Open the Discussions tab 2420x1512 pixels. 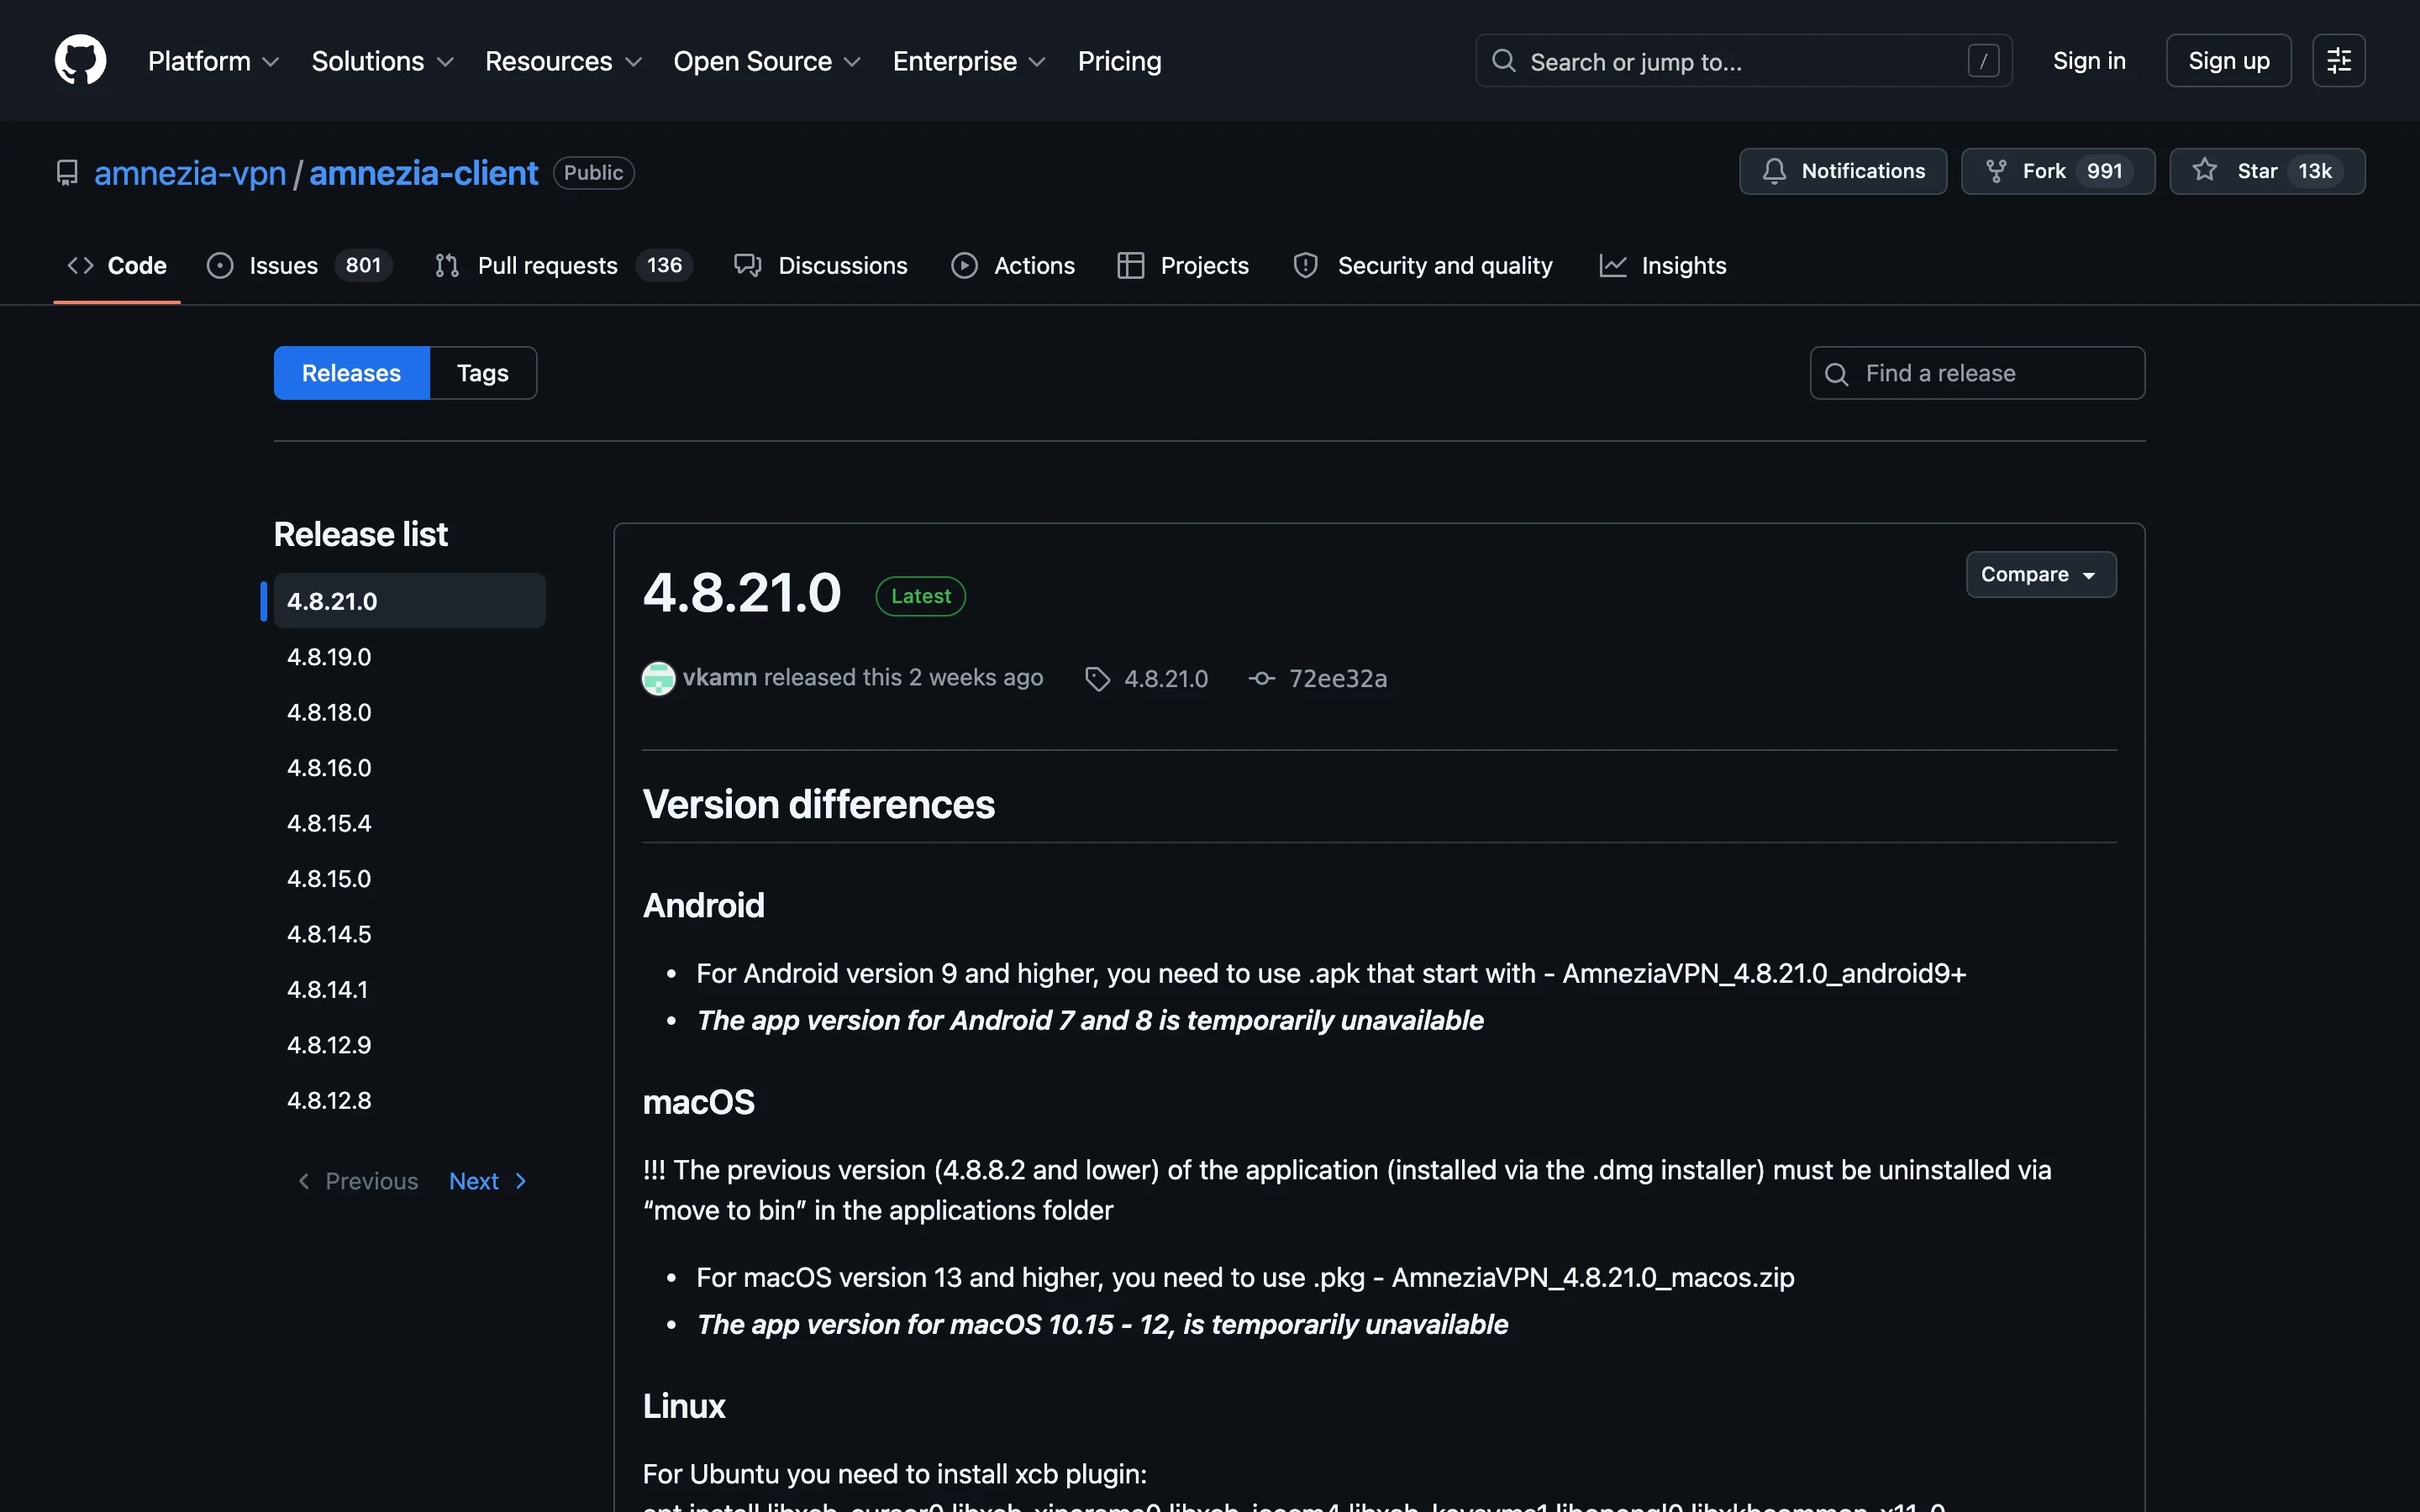(x=821, y=265)
